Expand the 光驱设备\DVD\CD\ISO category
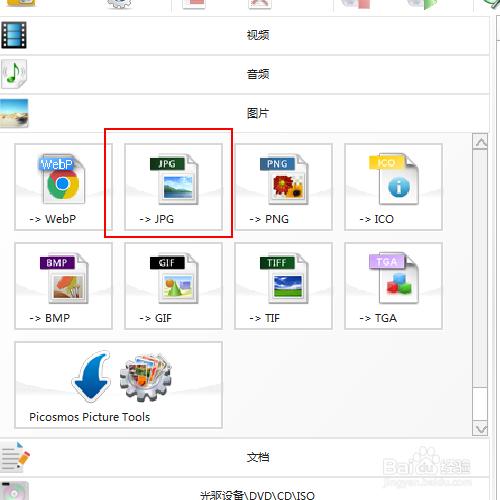 (245, 489)
